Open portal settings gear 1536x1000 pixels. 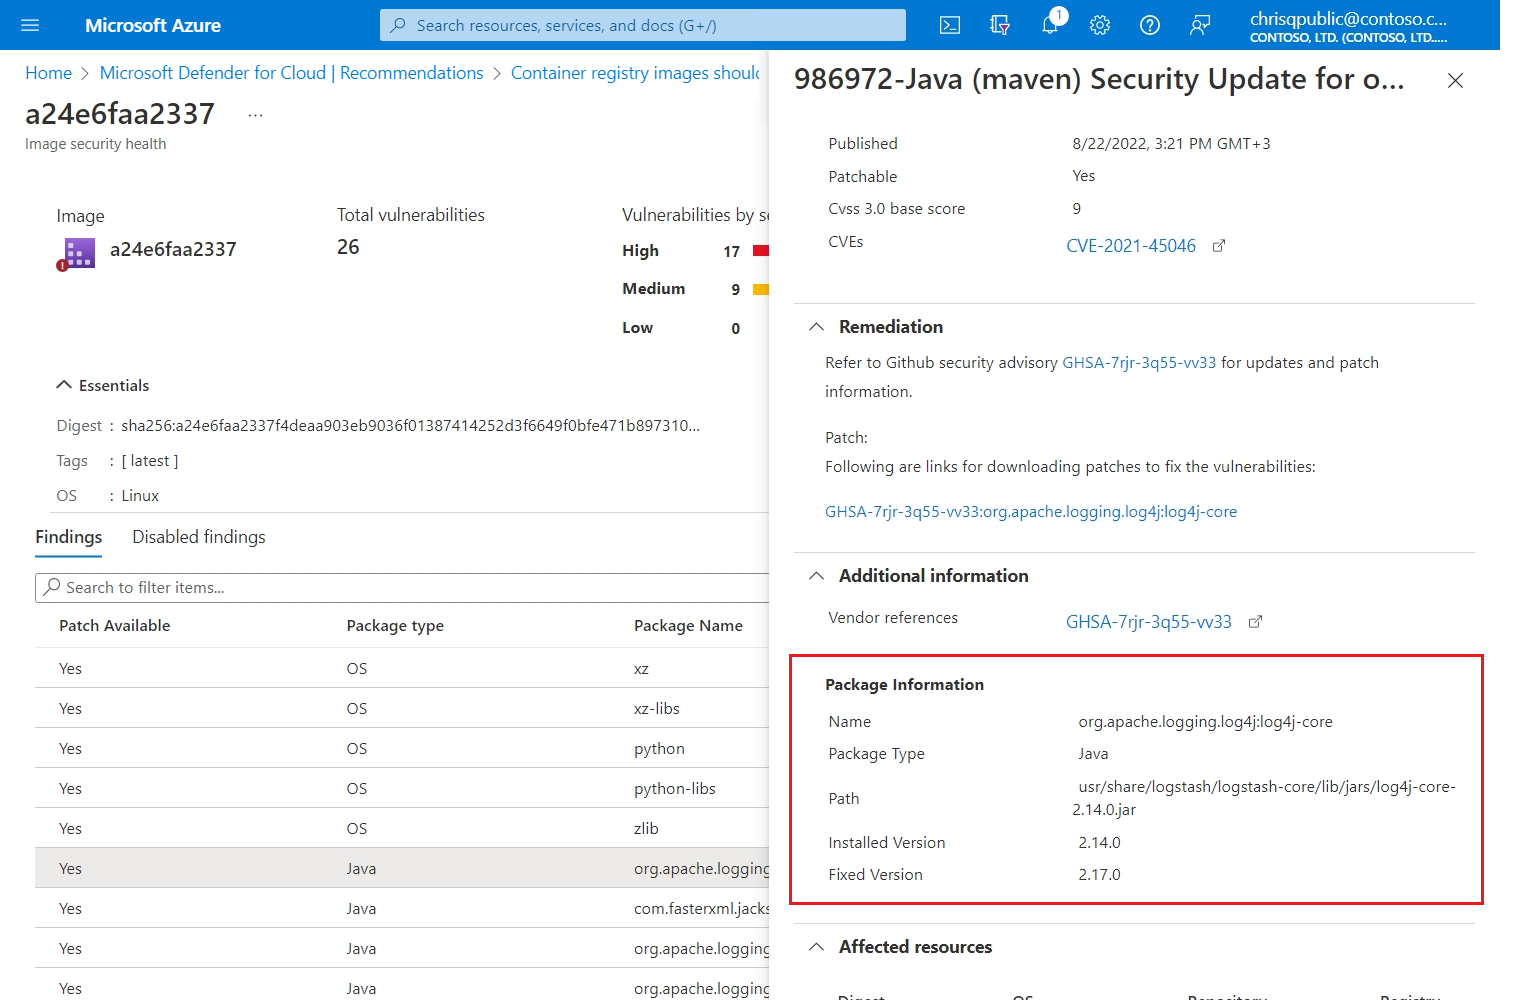[1100, 25]
